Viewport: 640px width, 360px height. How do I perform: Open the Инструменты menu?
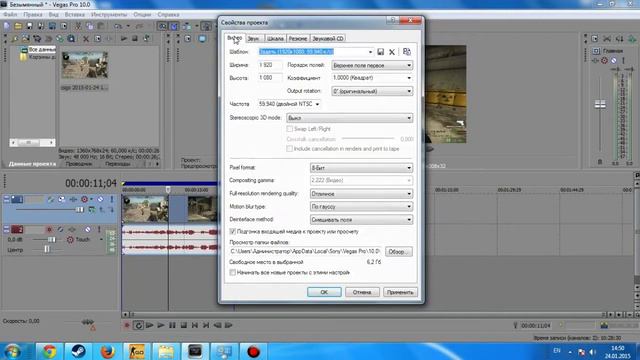(x=109, y=15)
